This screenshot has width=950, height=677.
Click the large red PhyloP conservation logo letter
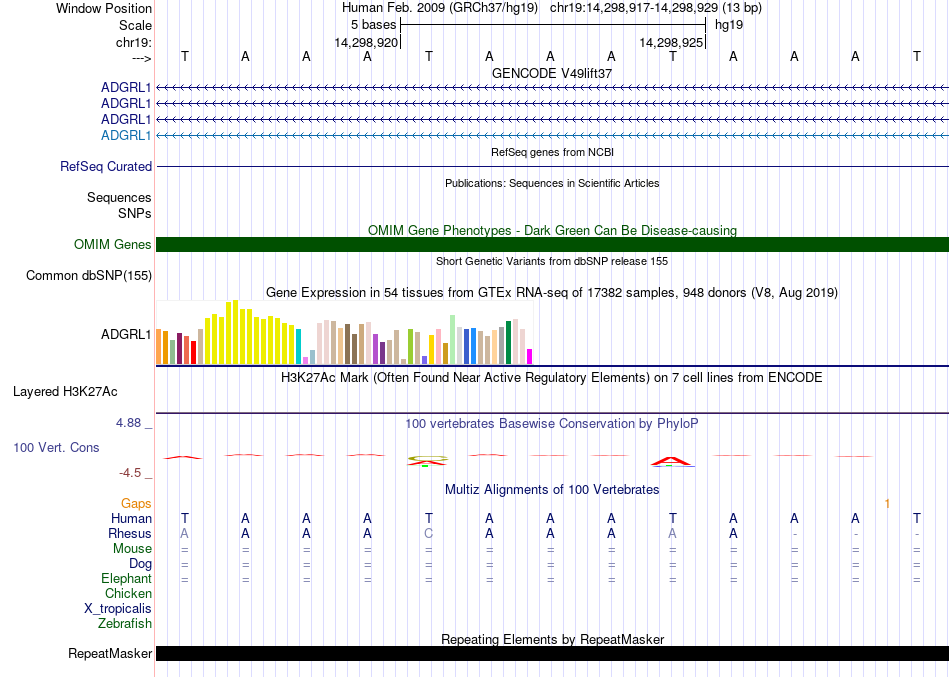click(672, 460)
